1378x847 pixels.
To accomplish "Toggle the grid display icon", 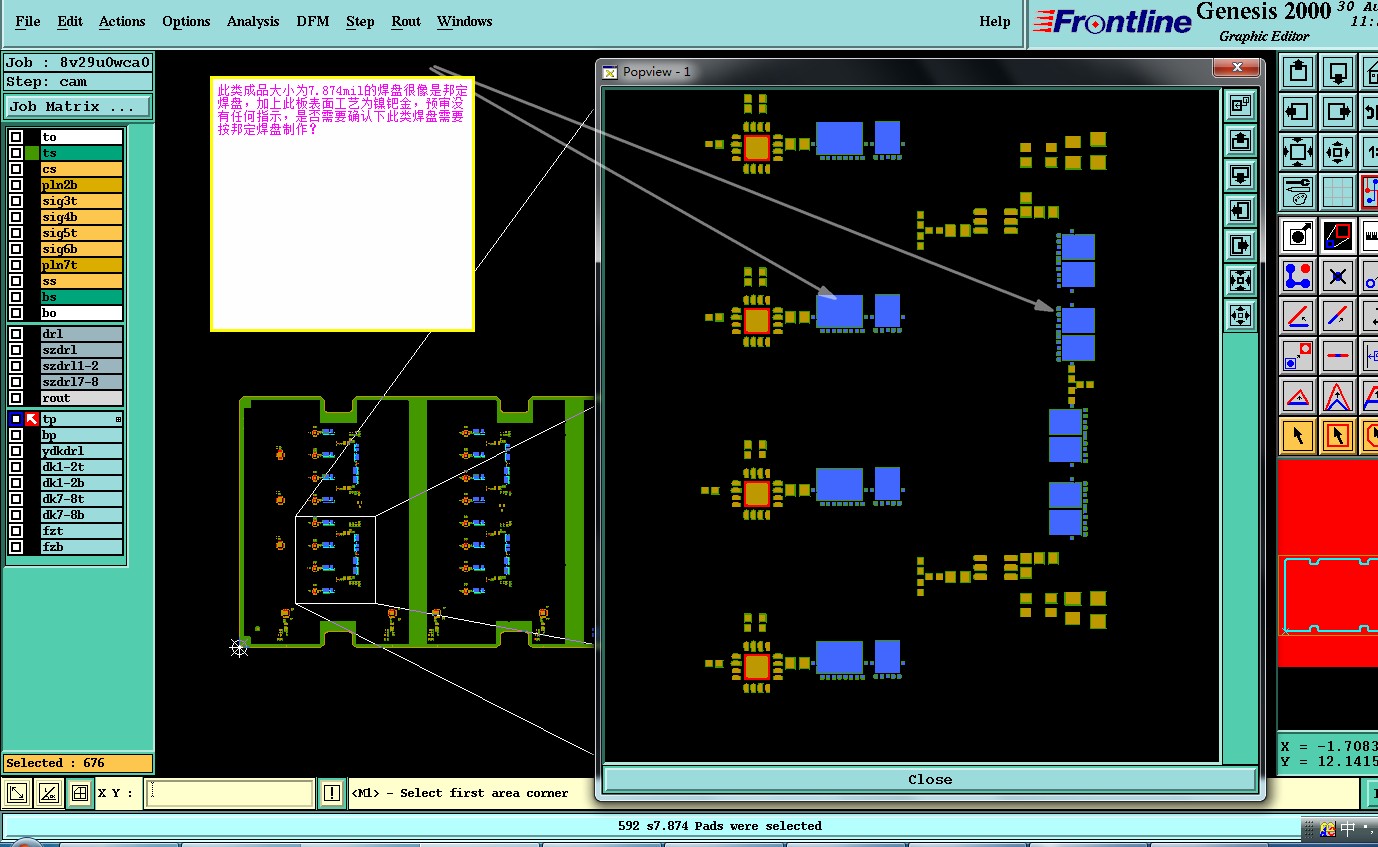I will [1338, 191].
